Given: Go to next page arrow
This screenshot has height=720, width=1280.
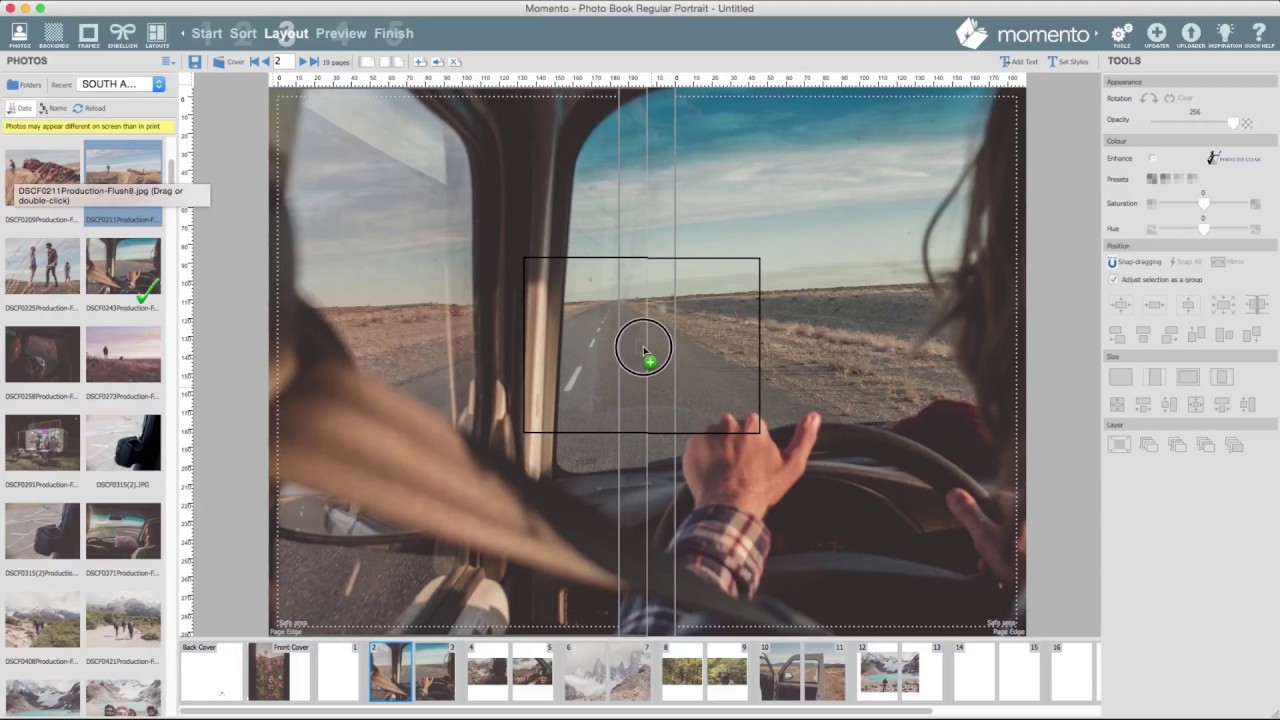Looking at the screenshot, I should click(303, 62).
